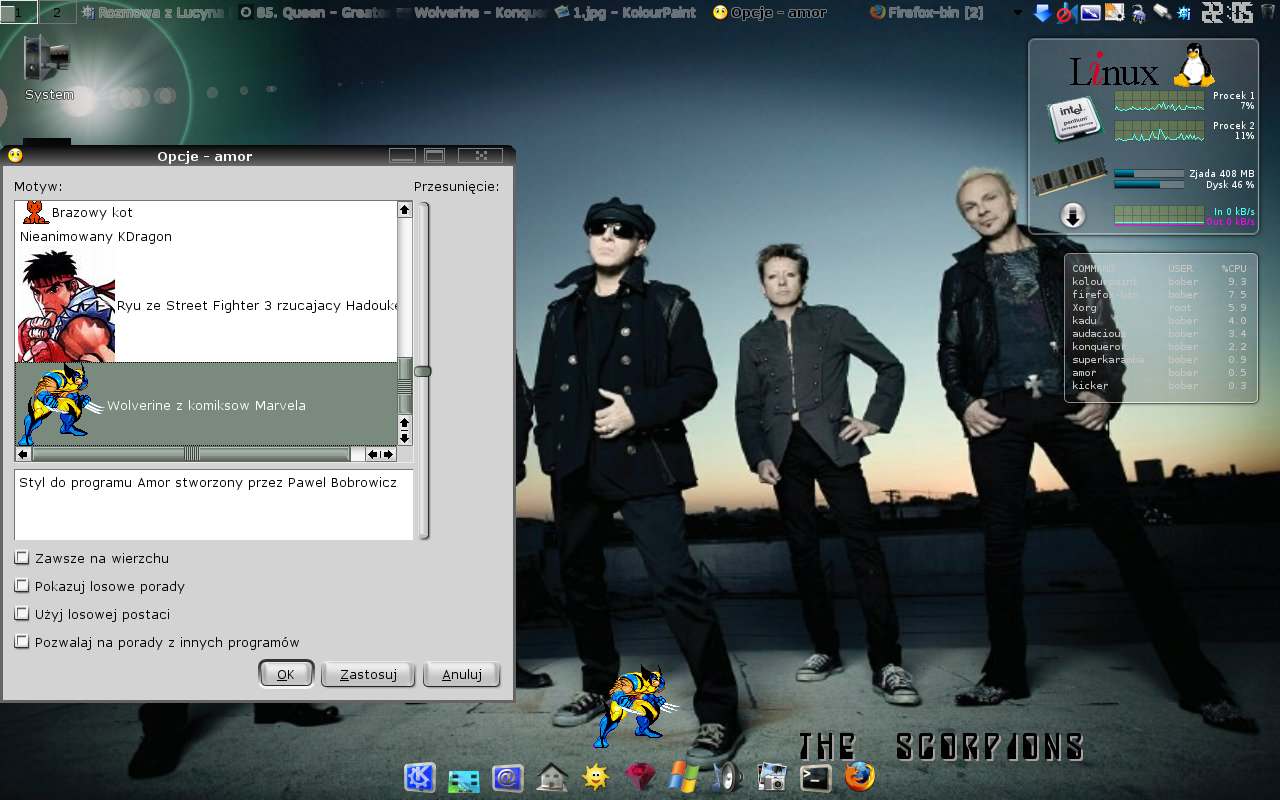The height and width of the screenshot is (800, 1280).
Task: Click the Kadu sun tray icon
Action: point(1185,12)
